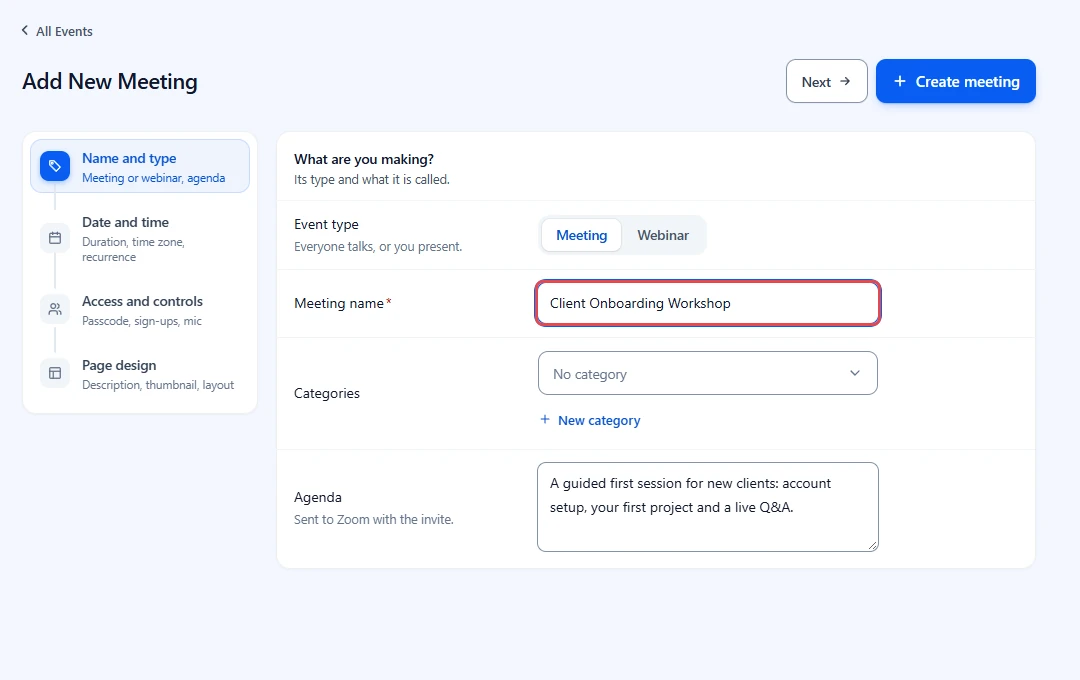
Task: Click the calendar icon for Date and time
Action: [55, 238]
